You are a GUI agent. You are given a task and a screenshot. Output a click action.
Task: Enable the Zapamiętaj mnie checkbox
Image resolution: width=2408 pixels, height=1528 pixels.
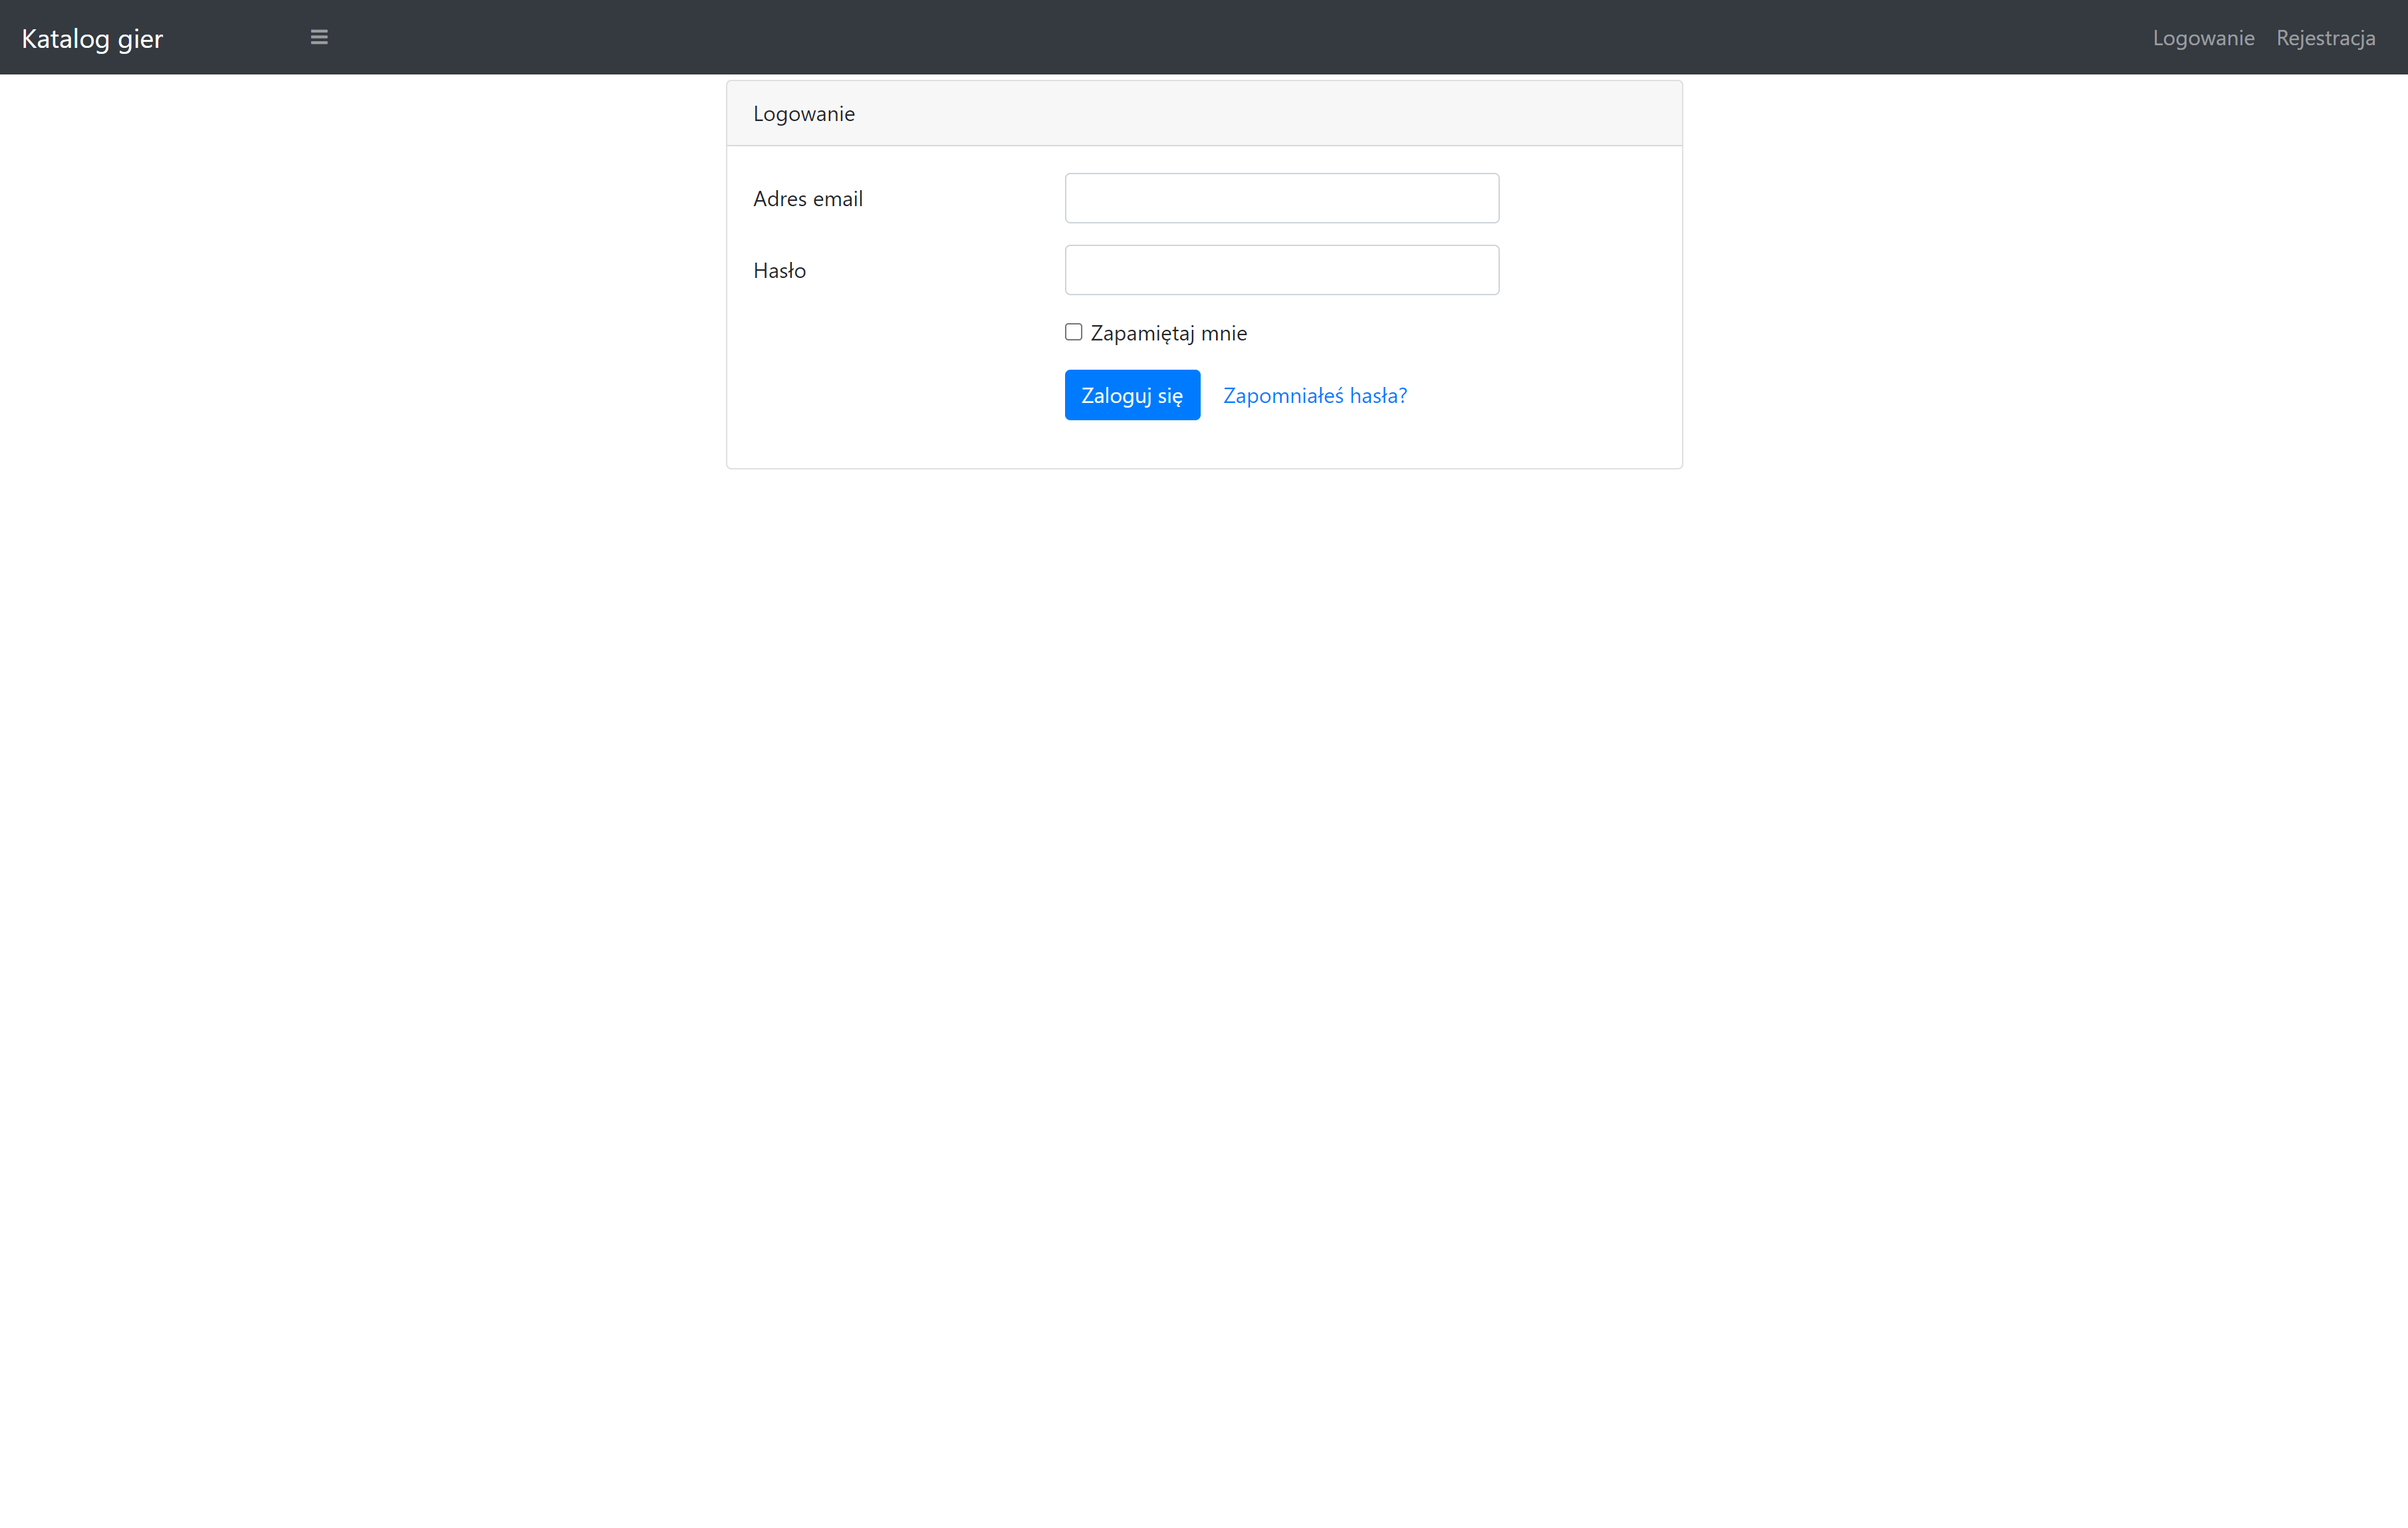pyautogui.click(x=1073, y=332)
